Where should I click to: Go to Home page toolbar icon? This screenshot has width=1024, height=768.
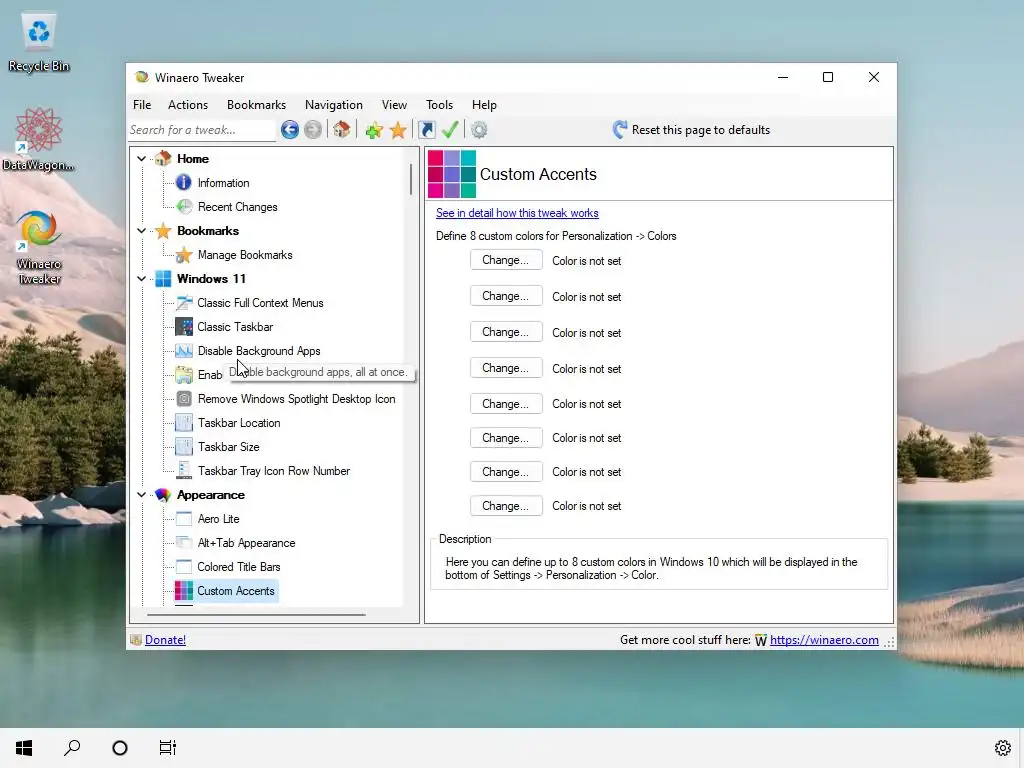[x=342, y=130]
